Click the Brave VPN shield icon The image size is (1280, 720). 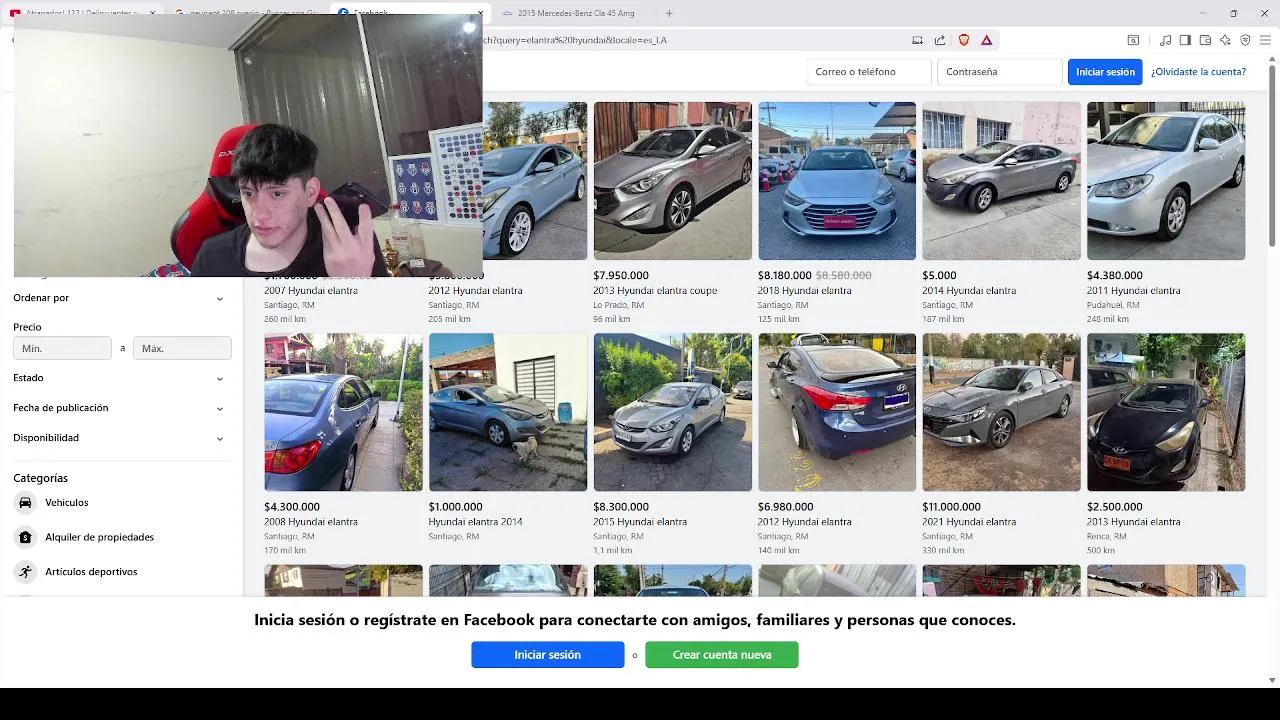point(1245,40)
